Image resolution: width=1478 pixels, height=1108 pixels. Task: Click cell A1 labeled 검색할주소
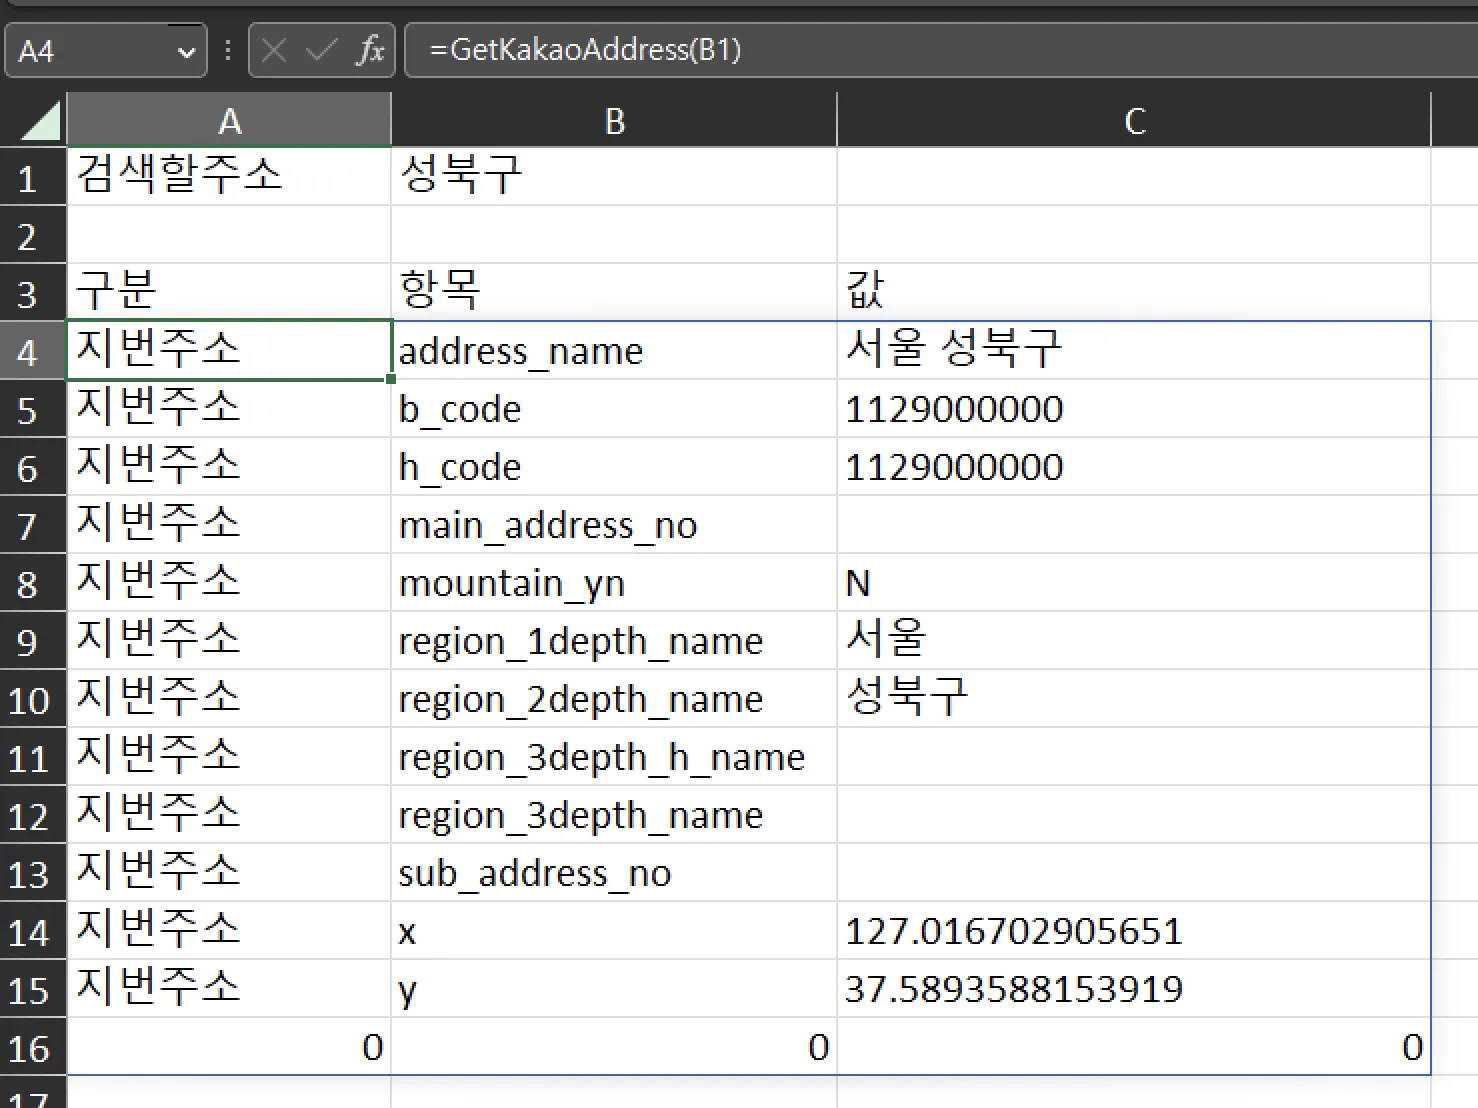tap(229, 177)
